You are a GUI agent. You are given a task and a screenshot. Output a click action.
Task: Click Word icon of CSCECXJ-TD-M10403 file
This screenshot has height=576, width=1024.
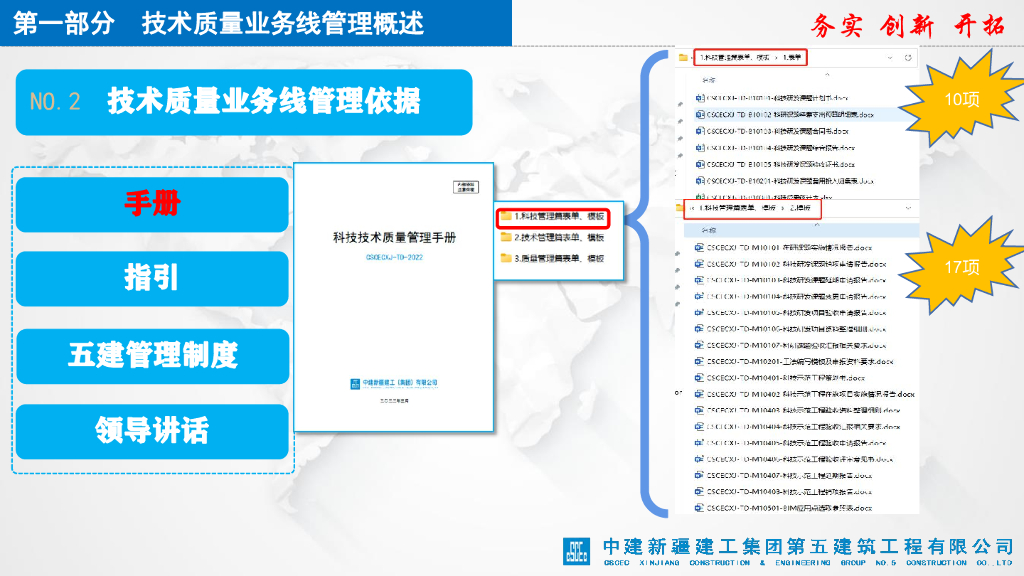coord(699,410)
